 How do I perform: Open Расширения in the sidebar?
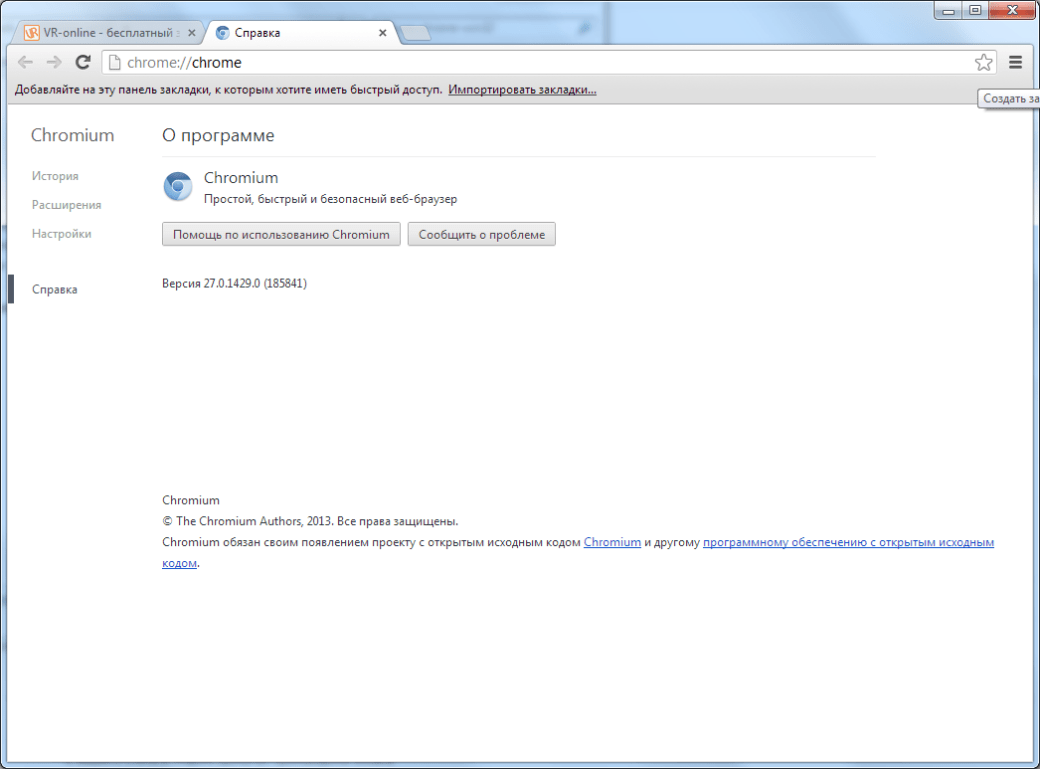pos(66,205)
